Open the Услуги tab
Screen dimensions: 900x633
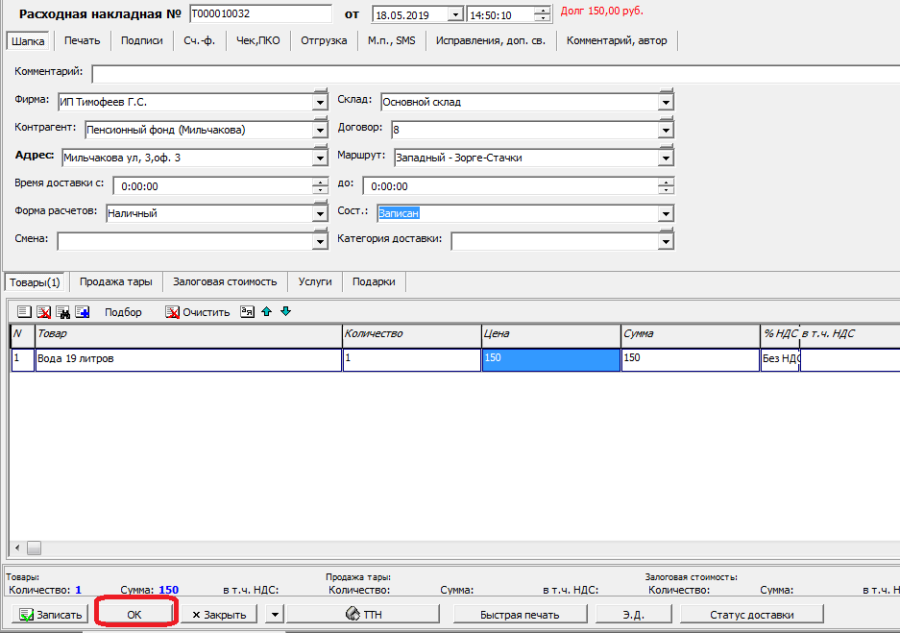click(x=315, y=282)
